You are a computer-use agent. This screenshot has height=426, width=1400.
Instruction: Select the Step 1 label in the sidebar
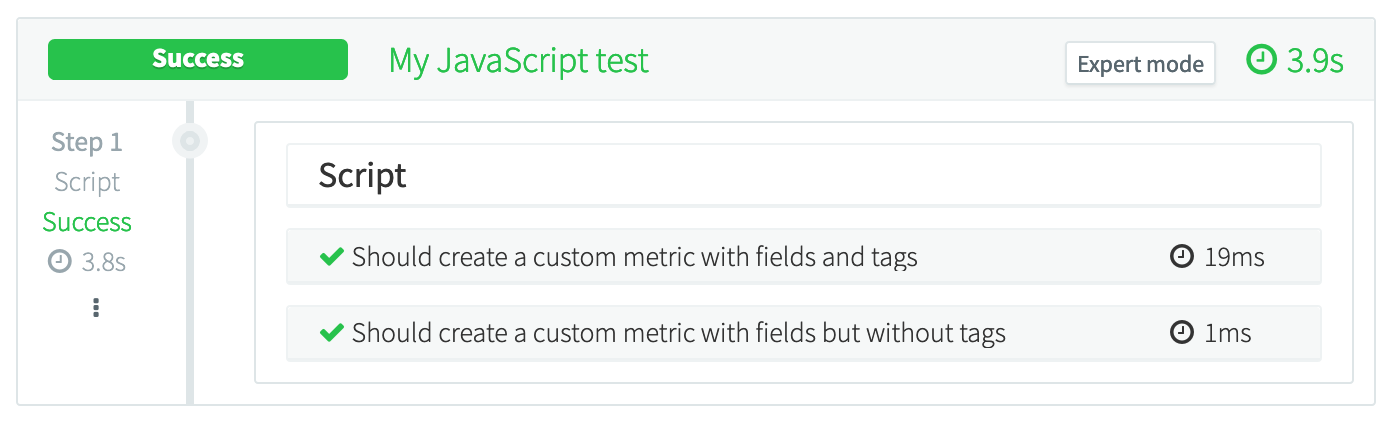(x=87, y=142)
